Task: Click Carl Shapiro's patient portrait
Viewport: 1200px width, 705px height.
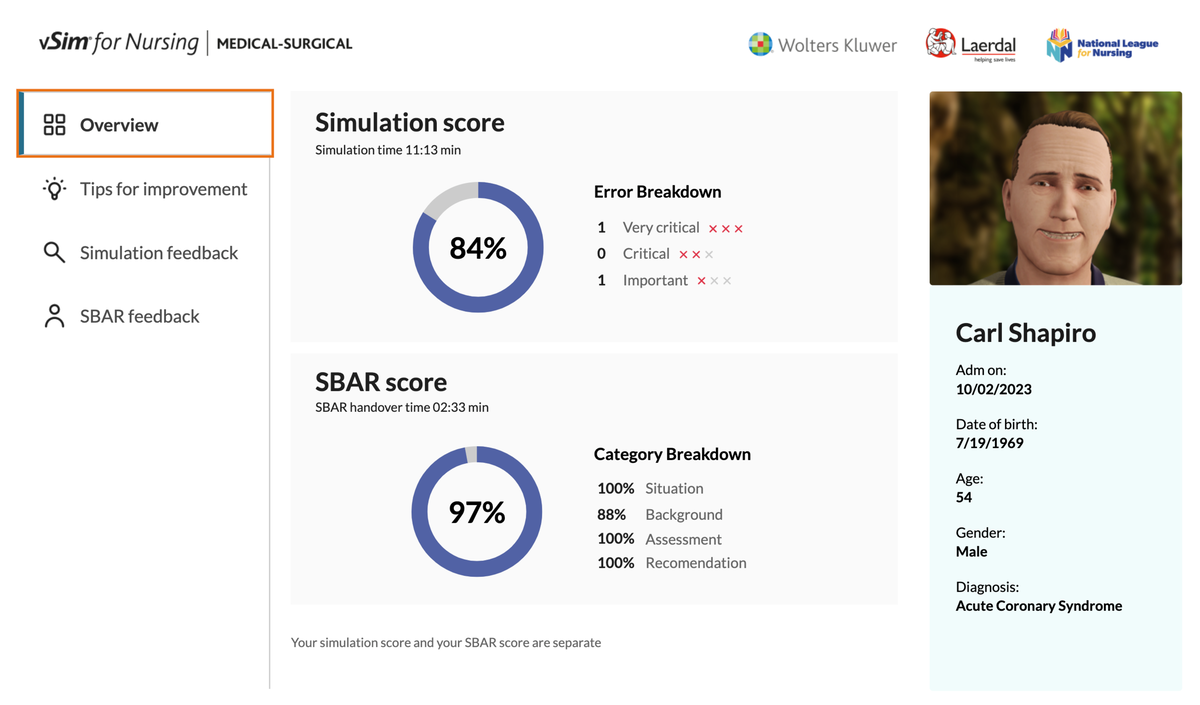Action: [1055, 189]
